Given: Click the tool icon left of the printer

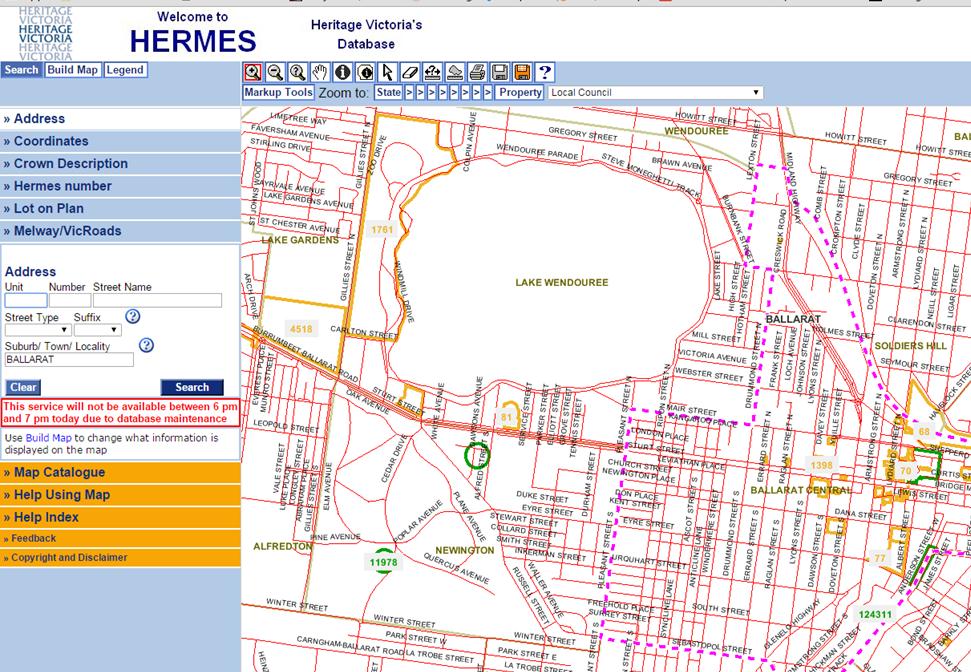Looking at the screenshot, I should pyautogui.click(x=455, y=72).
